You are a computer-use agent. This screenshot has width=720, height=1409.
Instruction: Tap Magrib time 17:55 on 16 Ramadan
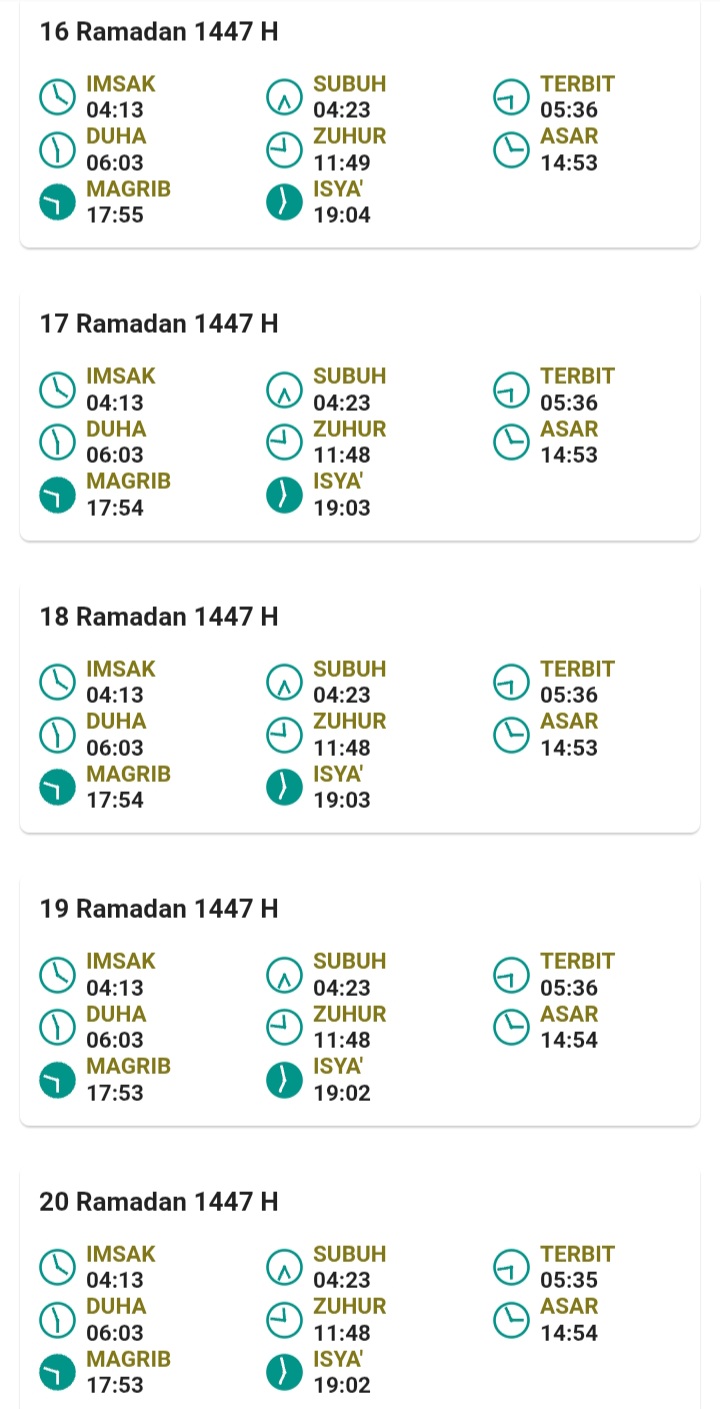pos(115,215)
